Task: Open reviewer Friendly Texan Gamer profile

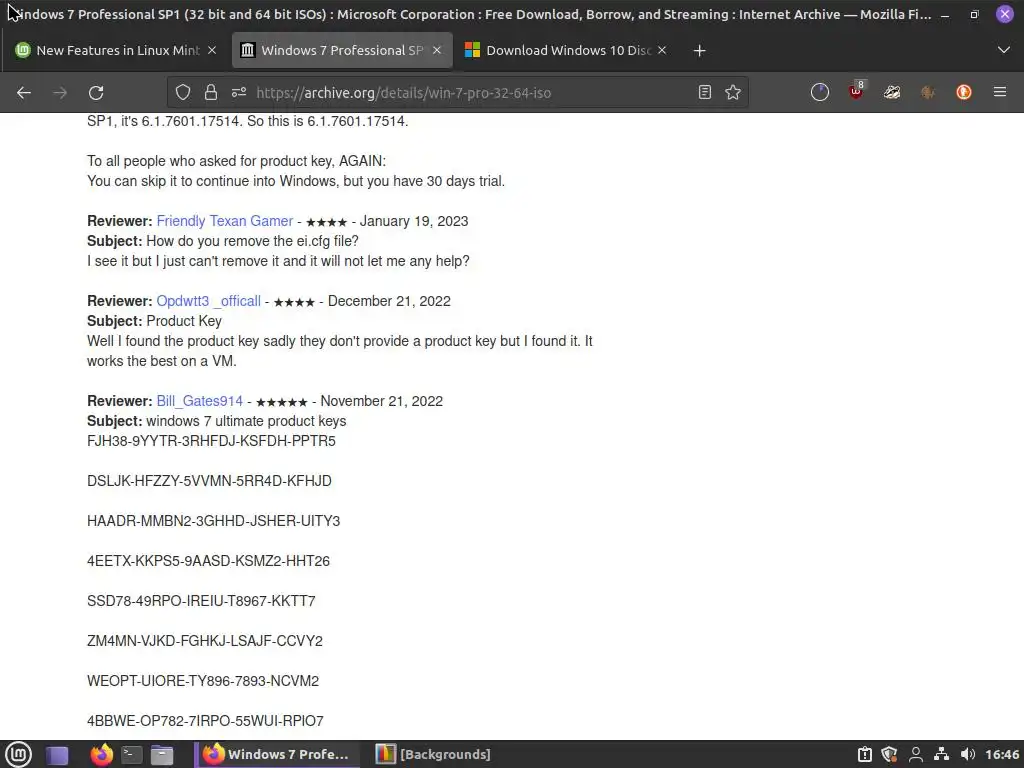Action: pos(225,221)
